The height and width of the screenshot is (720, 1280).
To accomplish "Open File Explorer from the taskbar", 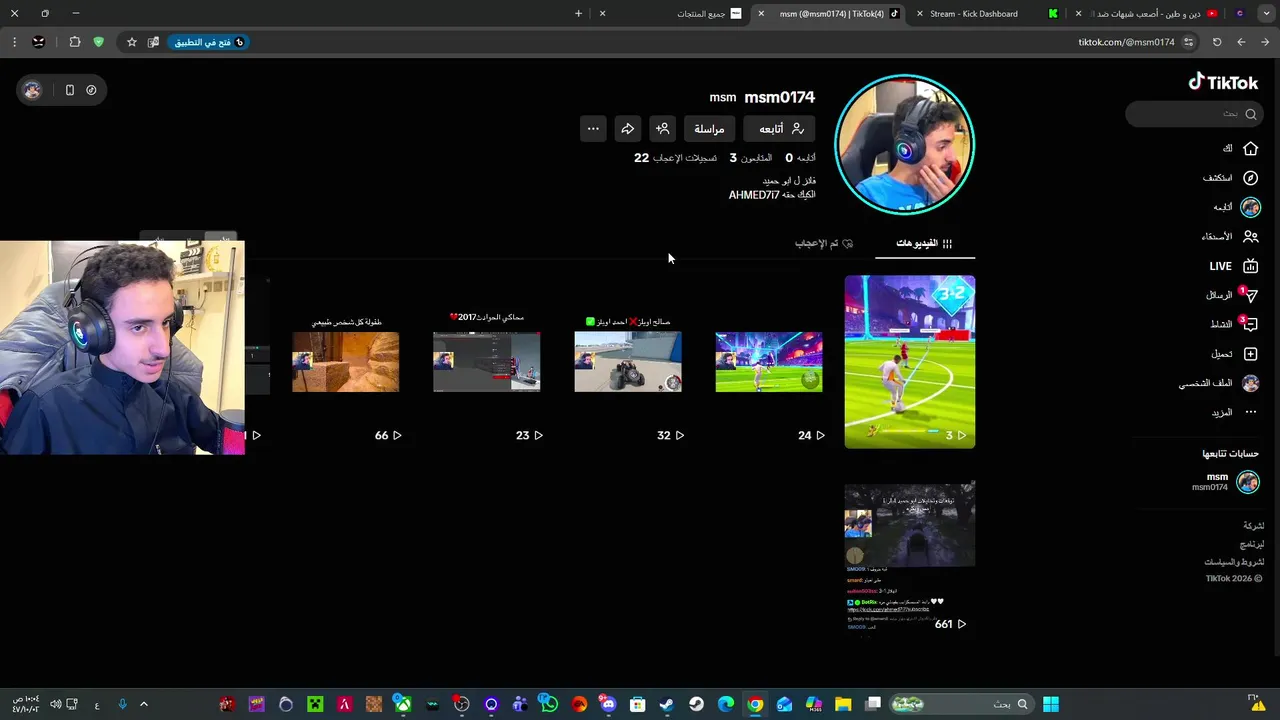I will click(843, 705).
